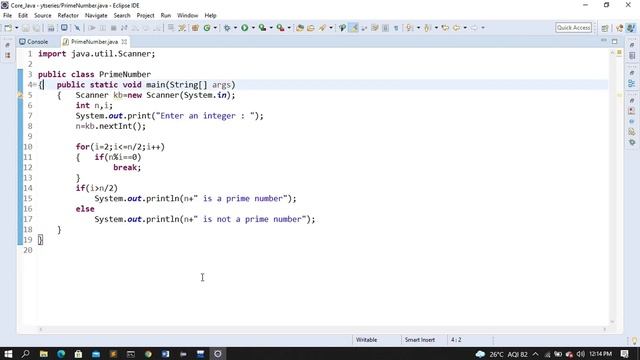Viewport: 640px width, 360px height.
Task: Collapse the main method fold on line 4
Action: (35, 85)
